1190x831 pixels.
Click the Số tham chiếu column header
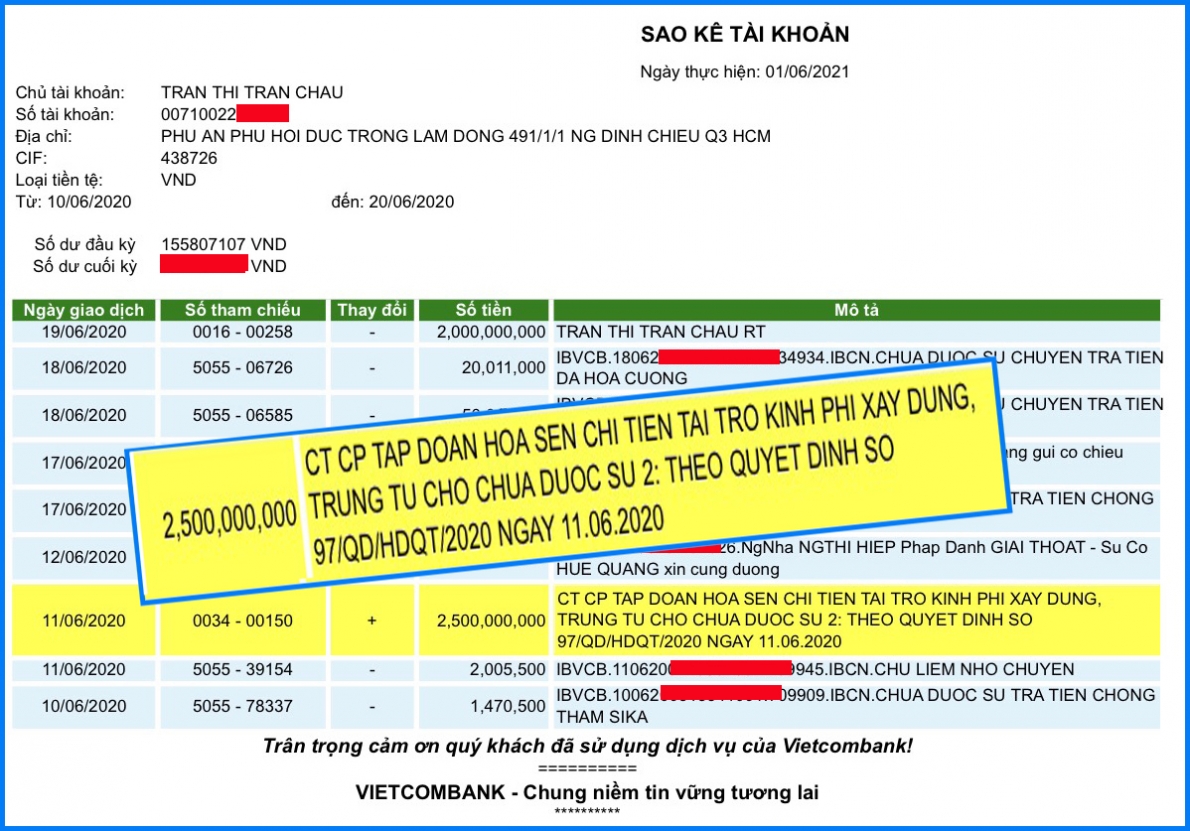point(243,310)
